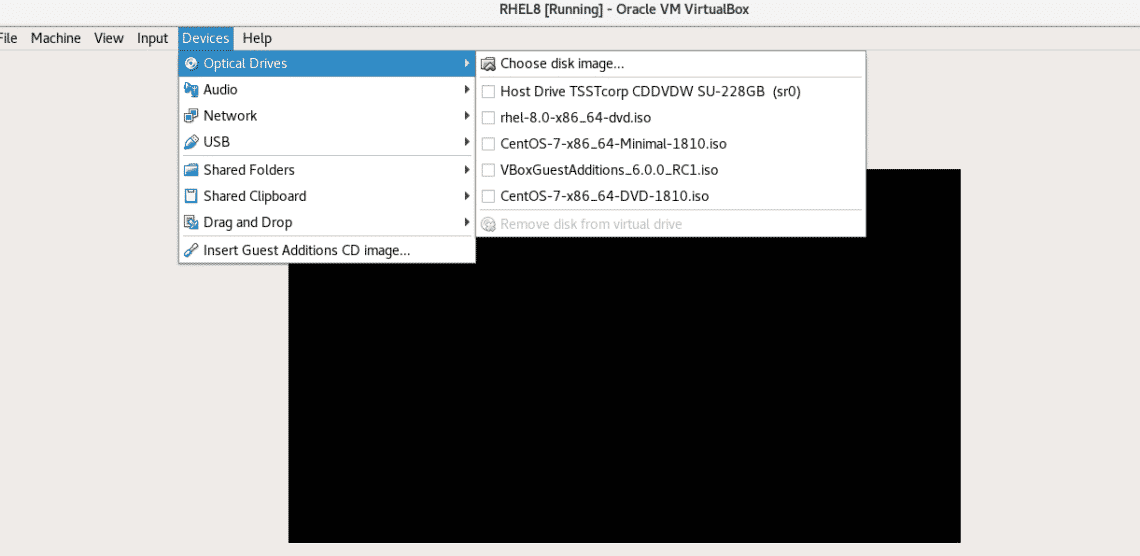This screenshot has height=556, width=1140.
Task: Open the Machine menu
Action: pos(56,39)
